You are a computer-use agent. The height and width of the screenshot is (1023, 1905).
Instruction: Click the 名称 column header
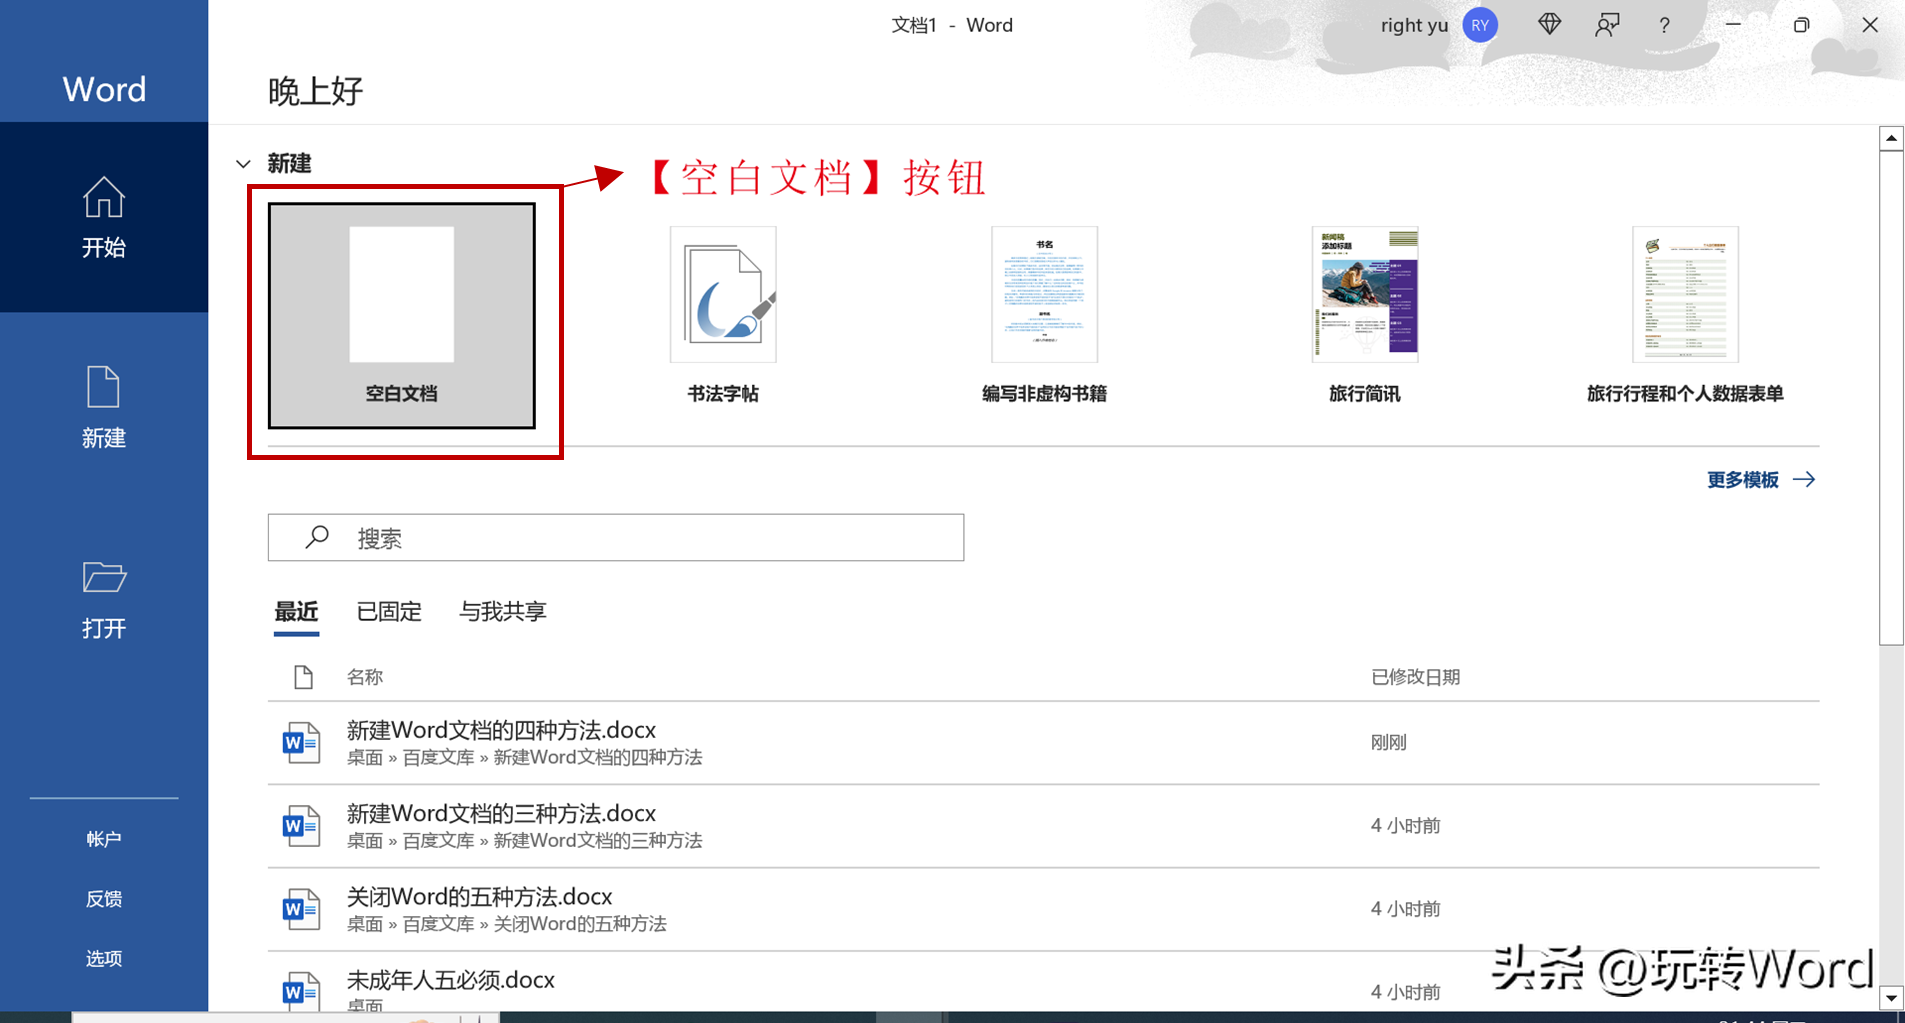pyautogui.click(x=365, y=677)
